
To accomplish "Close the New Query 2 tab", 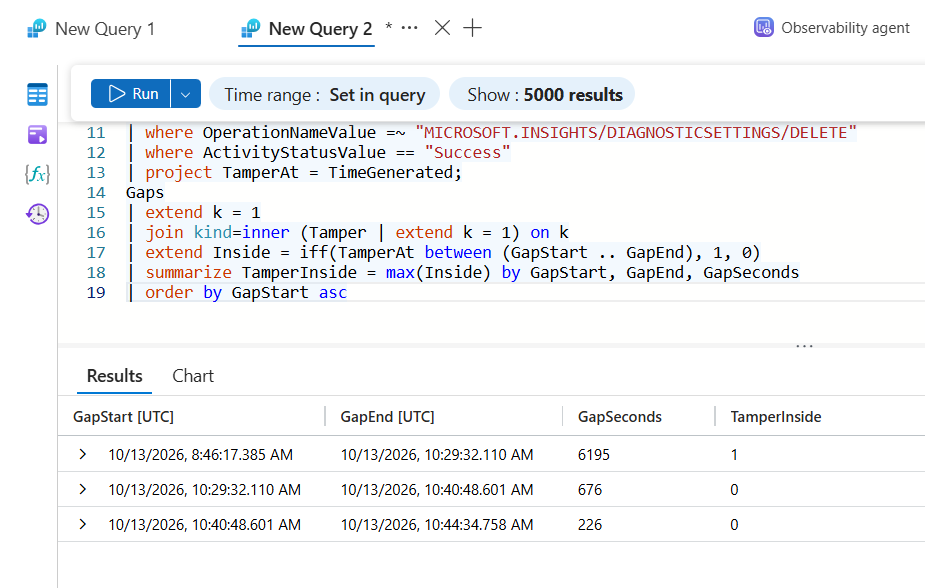I will 442,28.
